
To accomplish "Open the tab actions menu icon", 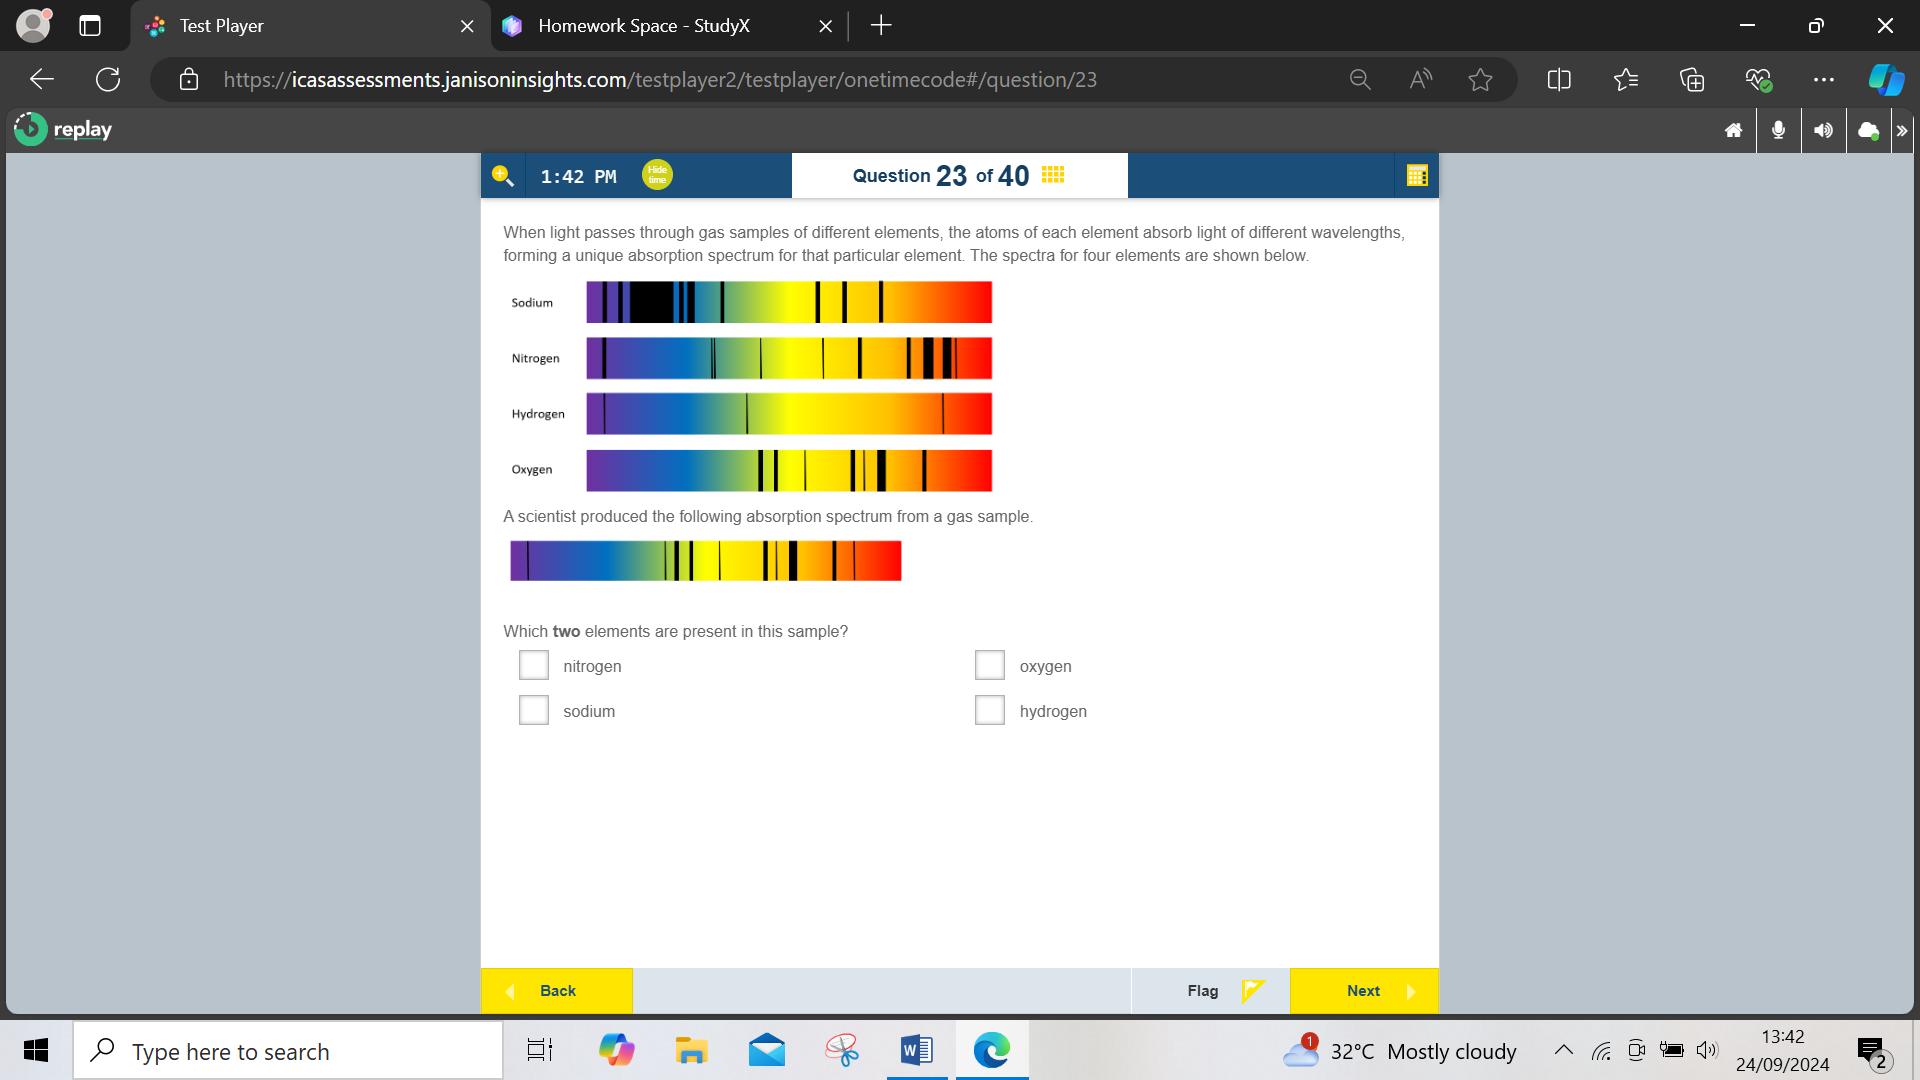I will [x=90, y=26].
